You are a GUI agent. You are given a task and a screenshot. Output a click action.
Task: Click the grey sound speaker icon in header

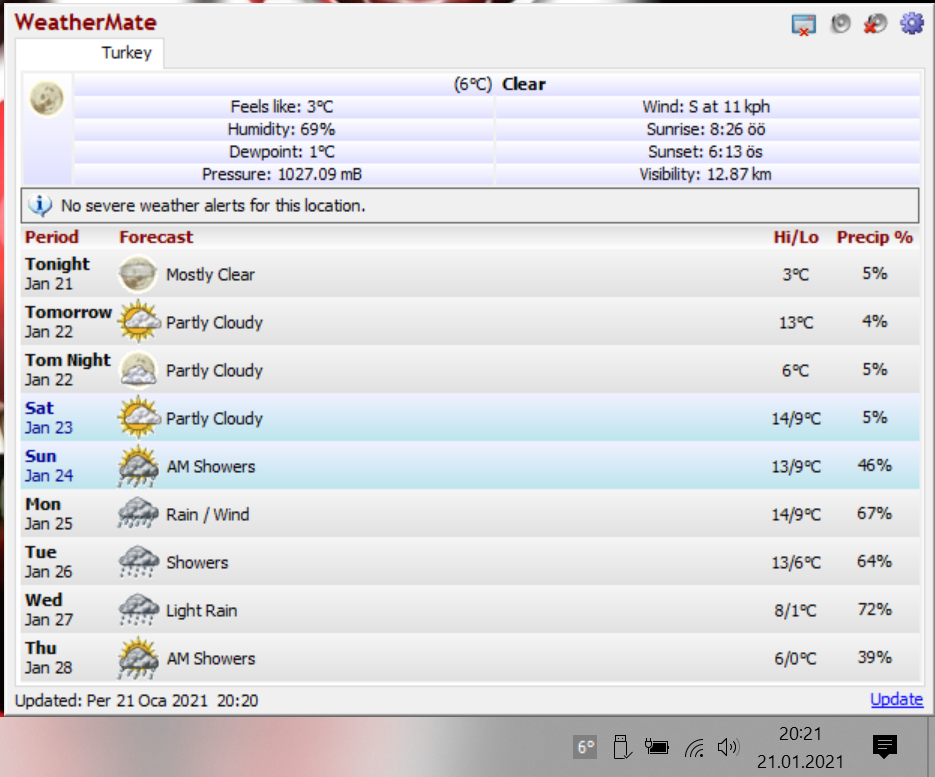click(x=840, y=24)
